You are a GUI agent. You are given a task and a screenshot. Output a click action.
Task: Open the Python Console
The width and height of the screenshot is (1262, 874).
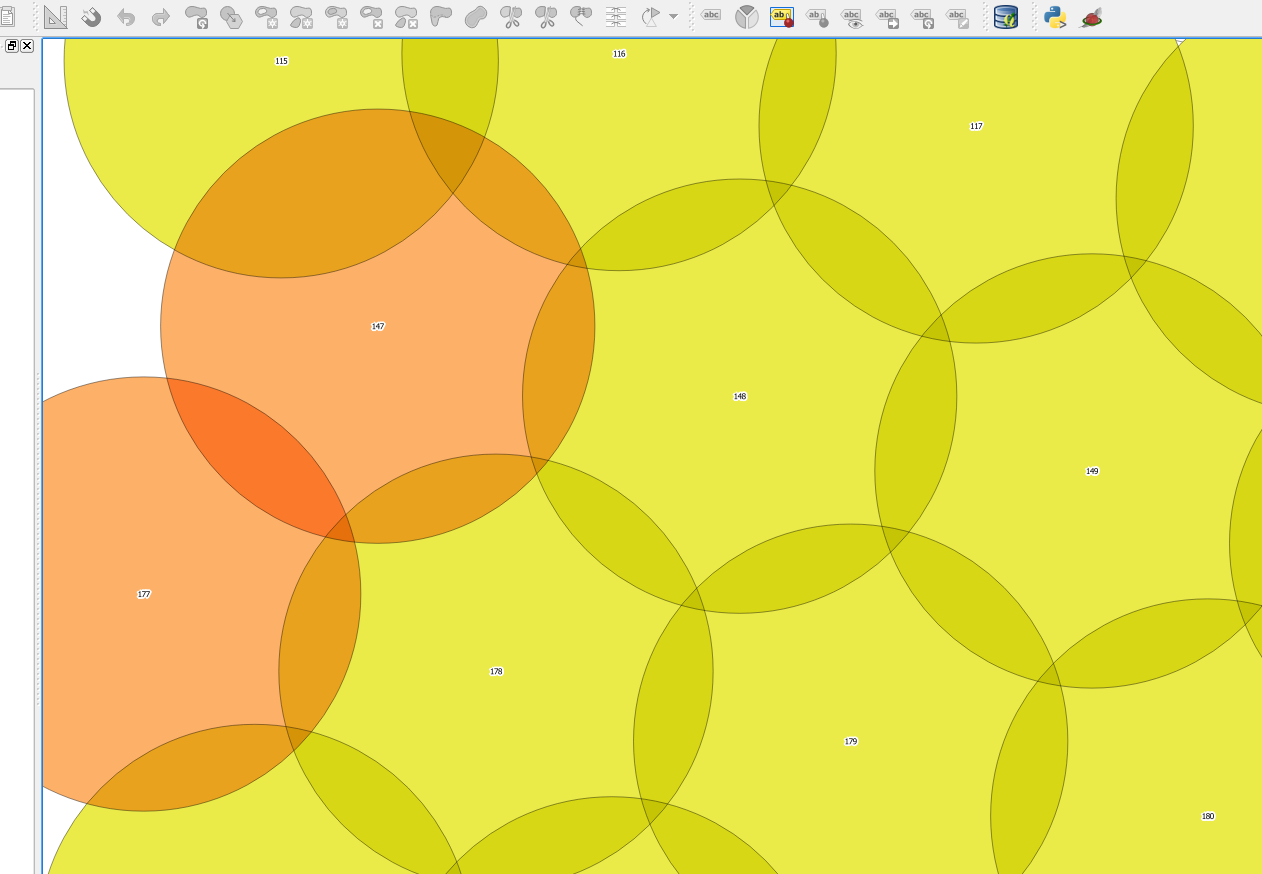pyautogui.click(x=1055, y=16)
